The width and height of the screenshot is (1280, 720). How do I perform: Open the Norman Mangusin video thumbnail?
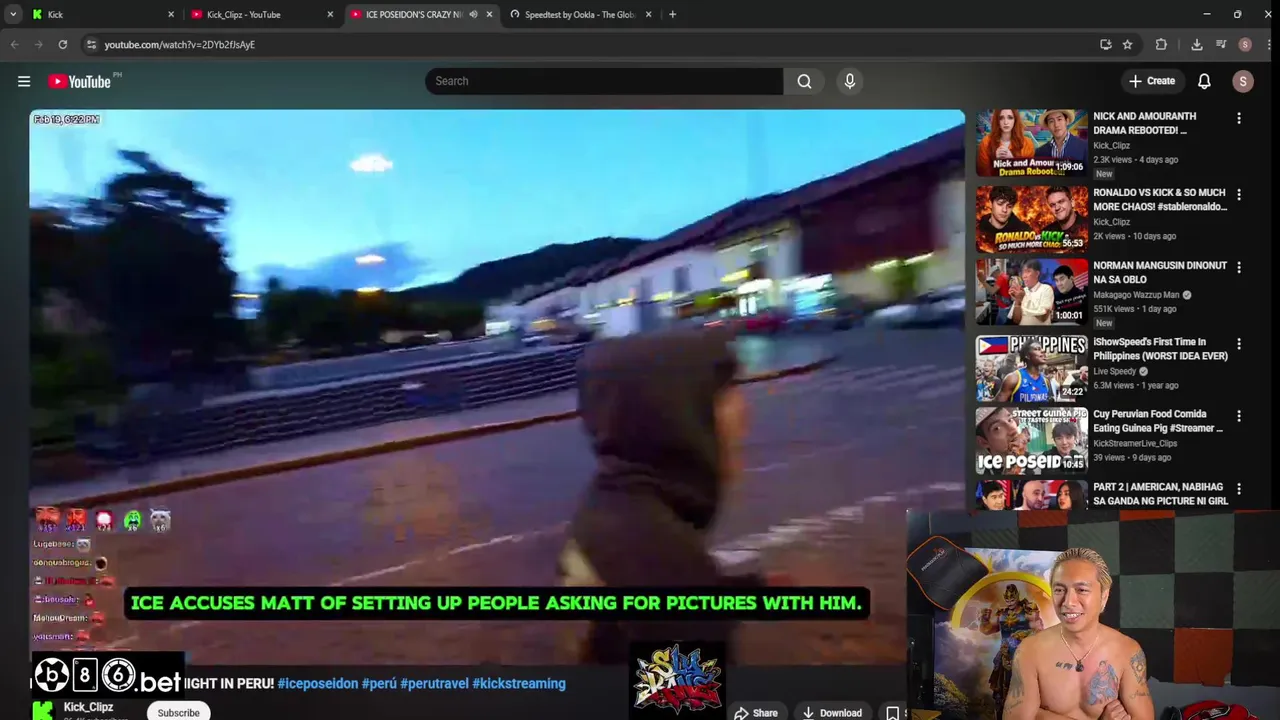coord(1031,292)
